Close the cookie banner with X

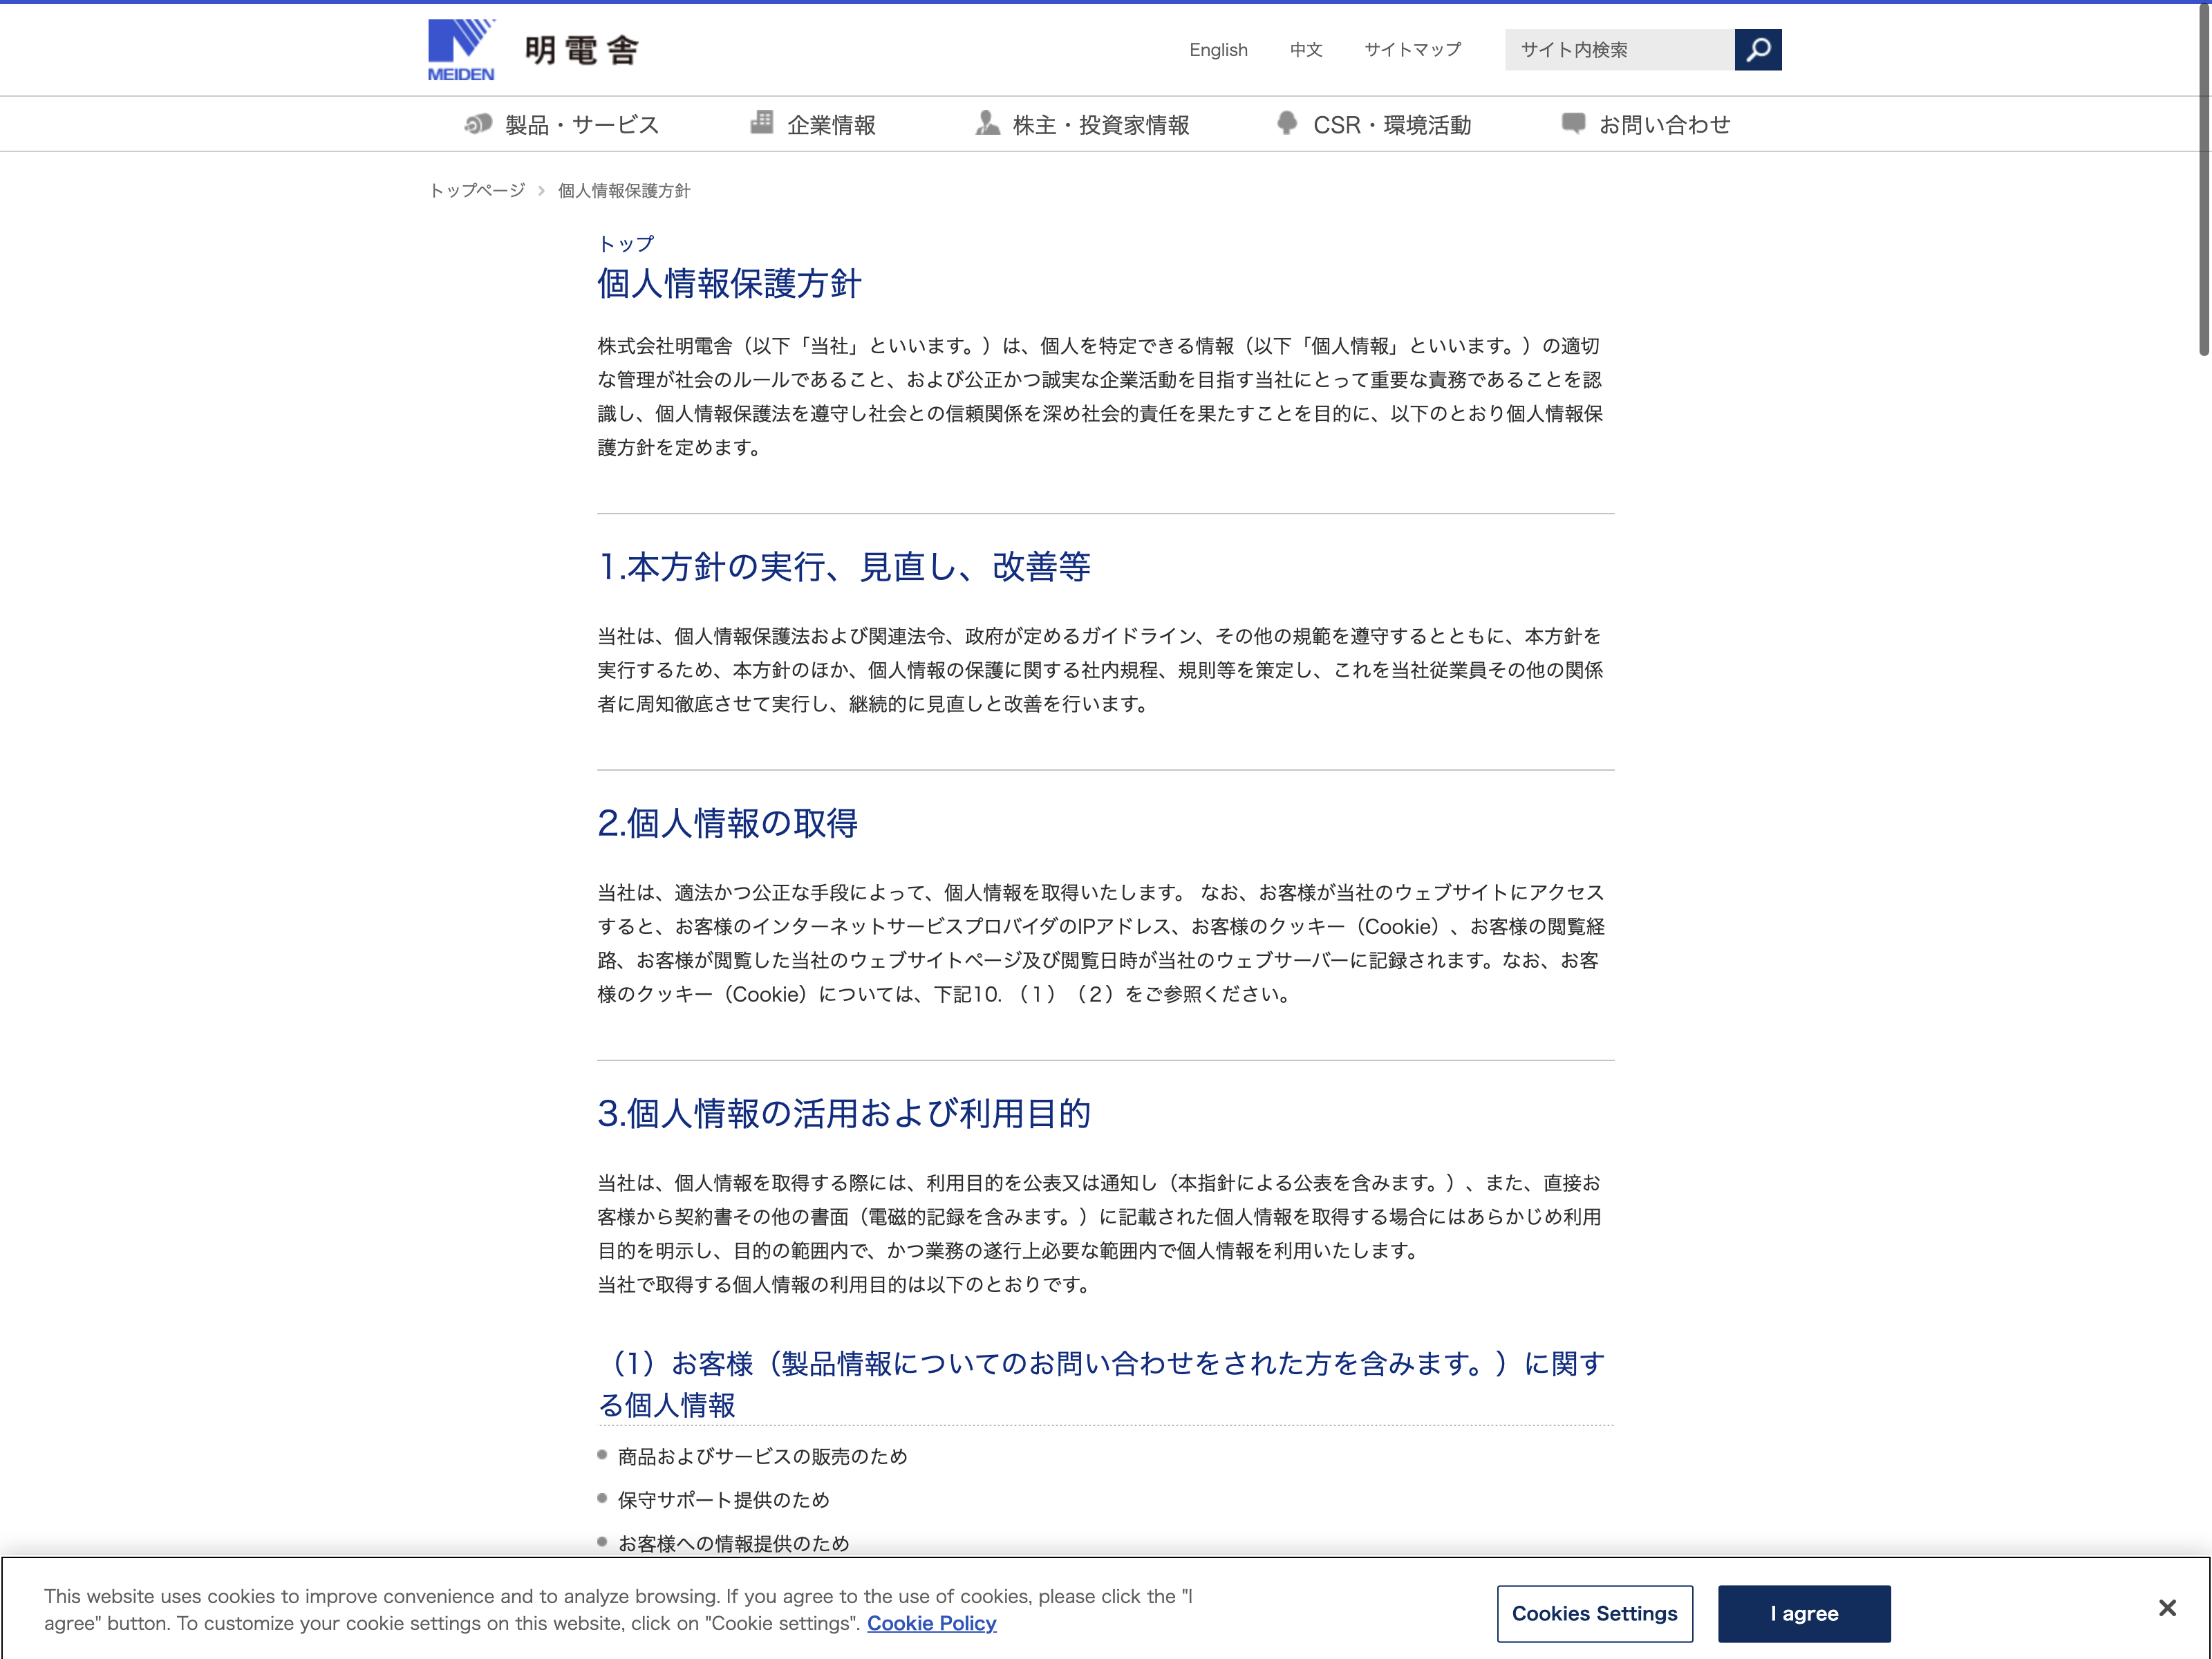point(2166,1608)
